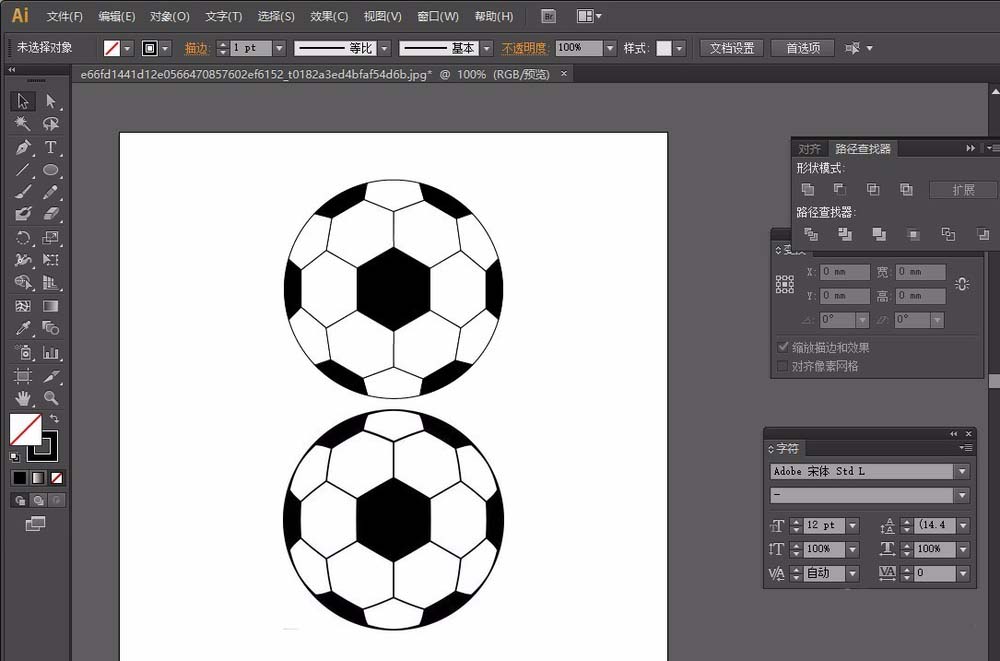Select the Type tool
The width and height of the screenshot is (1000, 661).
[x=50, y=148]
